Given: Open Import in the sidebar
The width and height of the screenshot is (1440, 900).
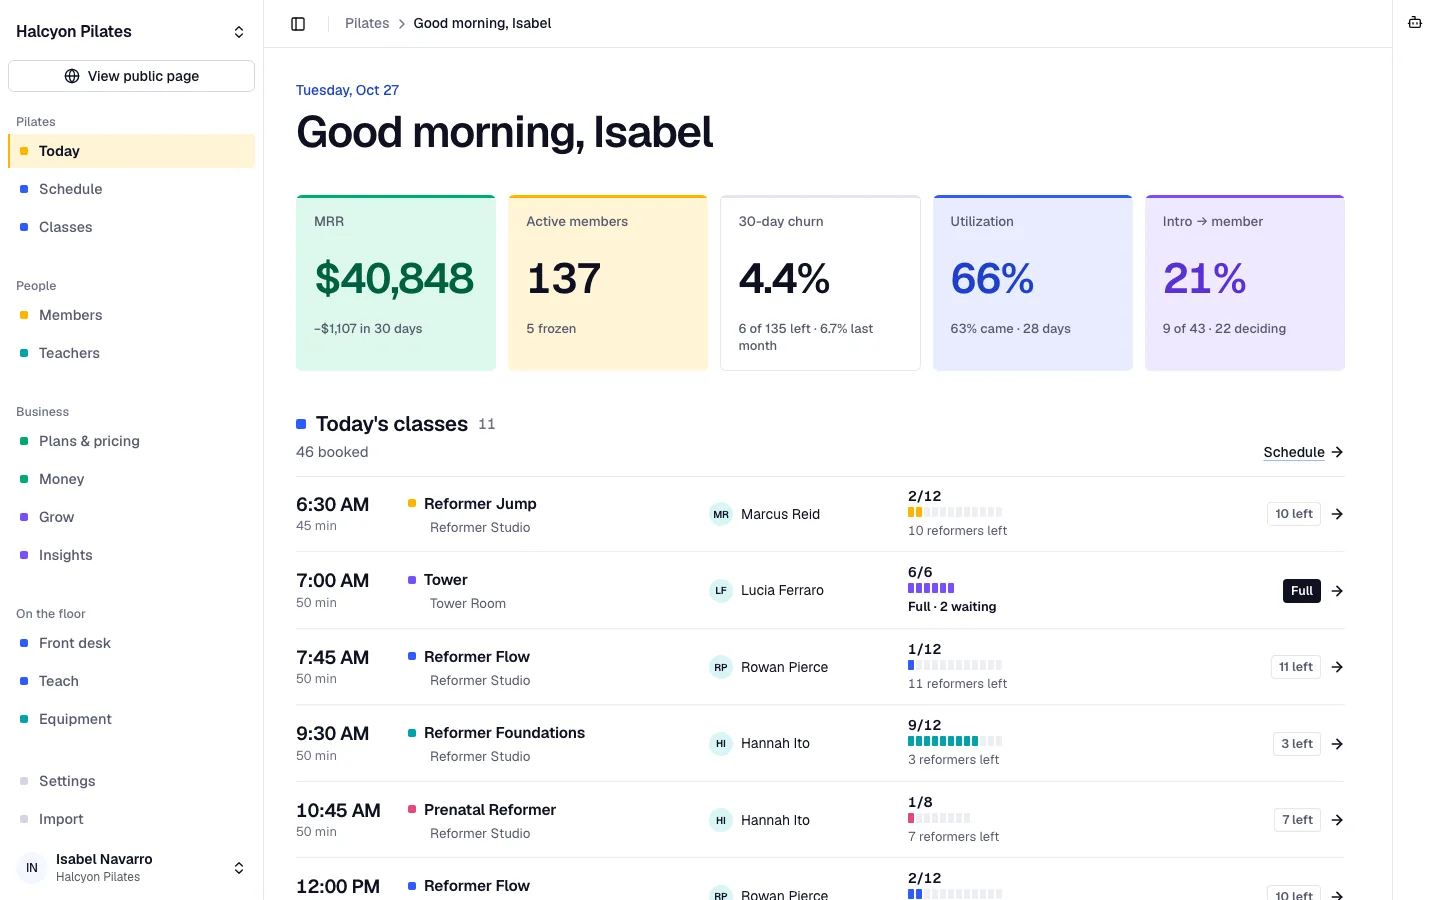Looking at the screenshot, I should 131,819.
